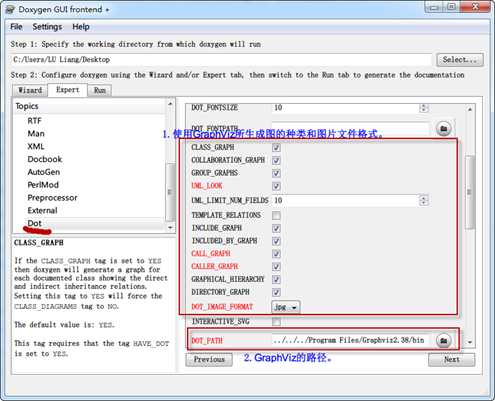Click the DOT_FONTSIZE label
The image size is (495, 401).
214,108
